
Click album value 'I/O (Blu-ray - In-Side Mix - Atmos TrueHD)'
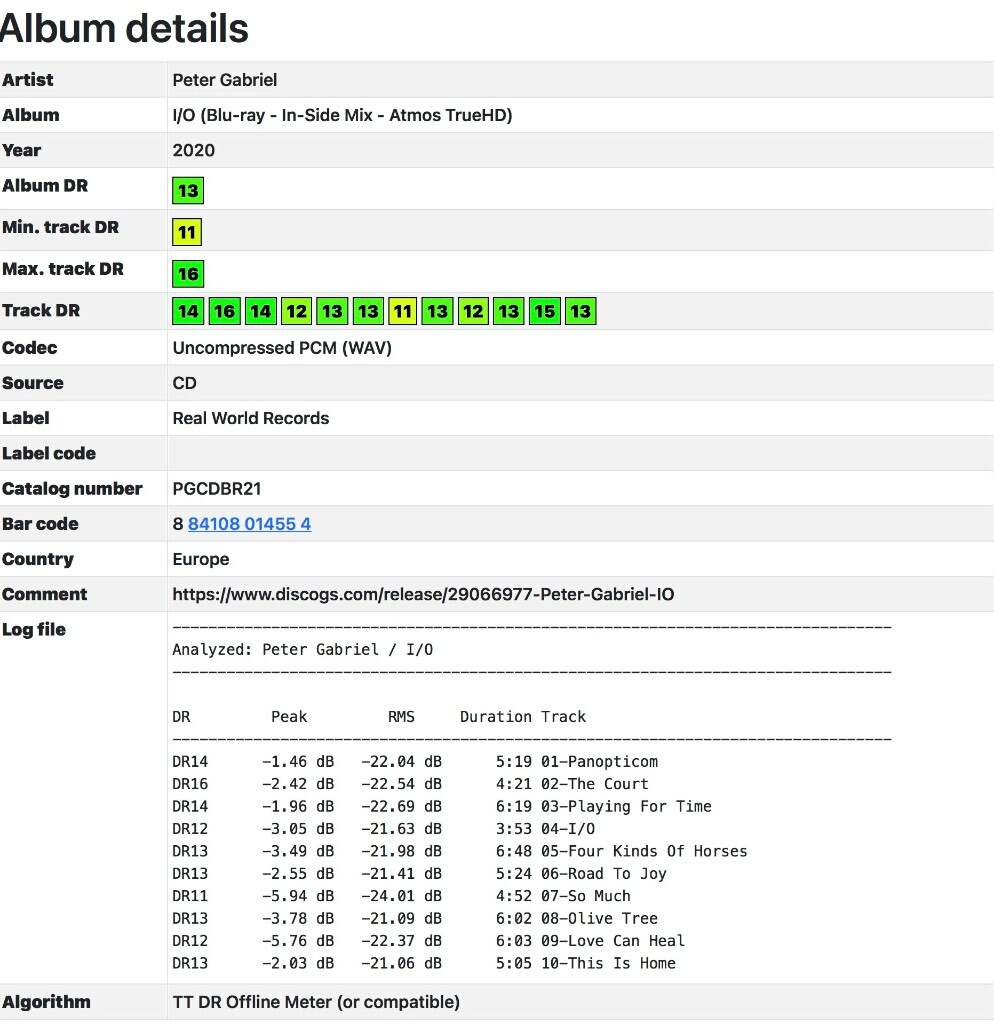point(342,115)
